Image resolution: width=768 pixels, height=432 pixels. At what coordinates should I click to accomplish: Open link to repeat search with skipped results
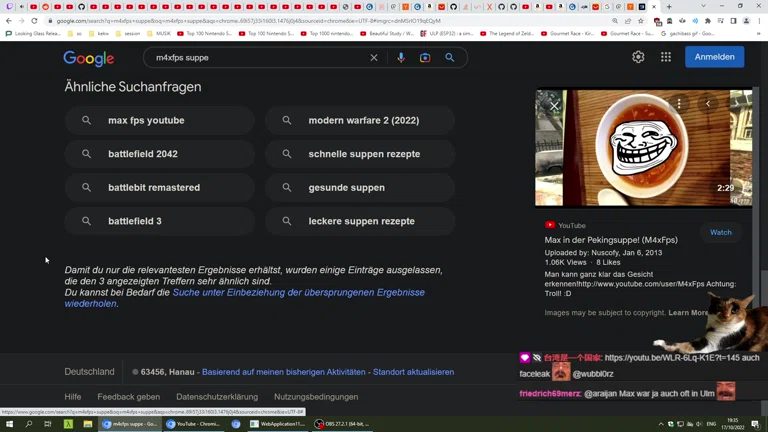(244, 298)
